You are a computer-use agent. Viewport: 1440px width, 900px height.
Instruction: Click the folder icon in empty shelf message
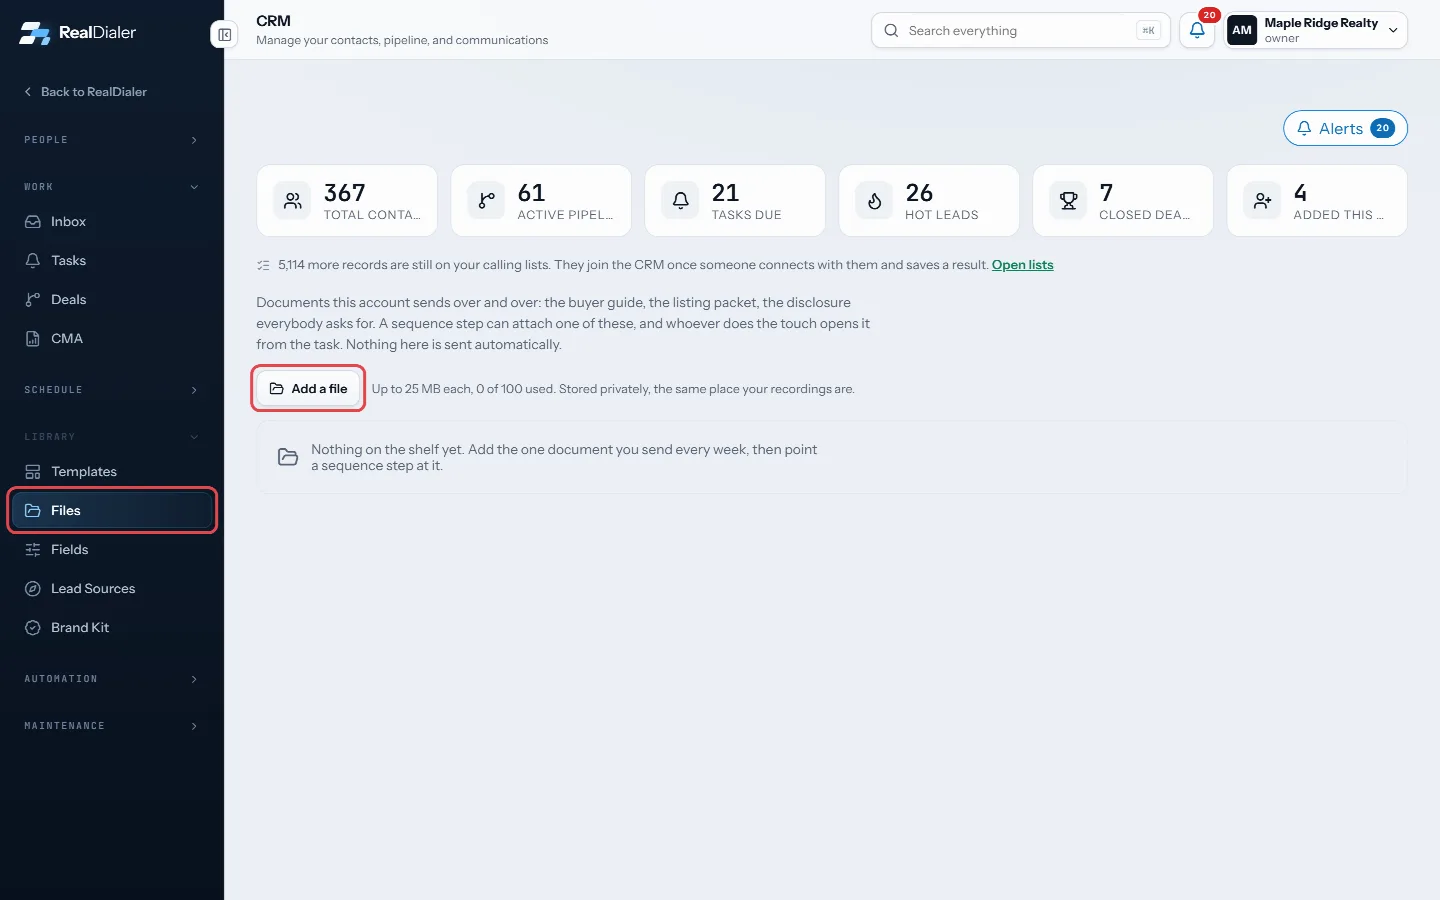click(288, 457)
